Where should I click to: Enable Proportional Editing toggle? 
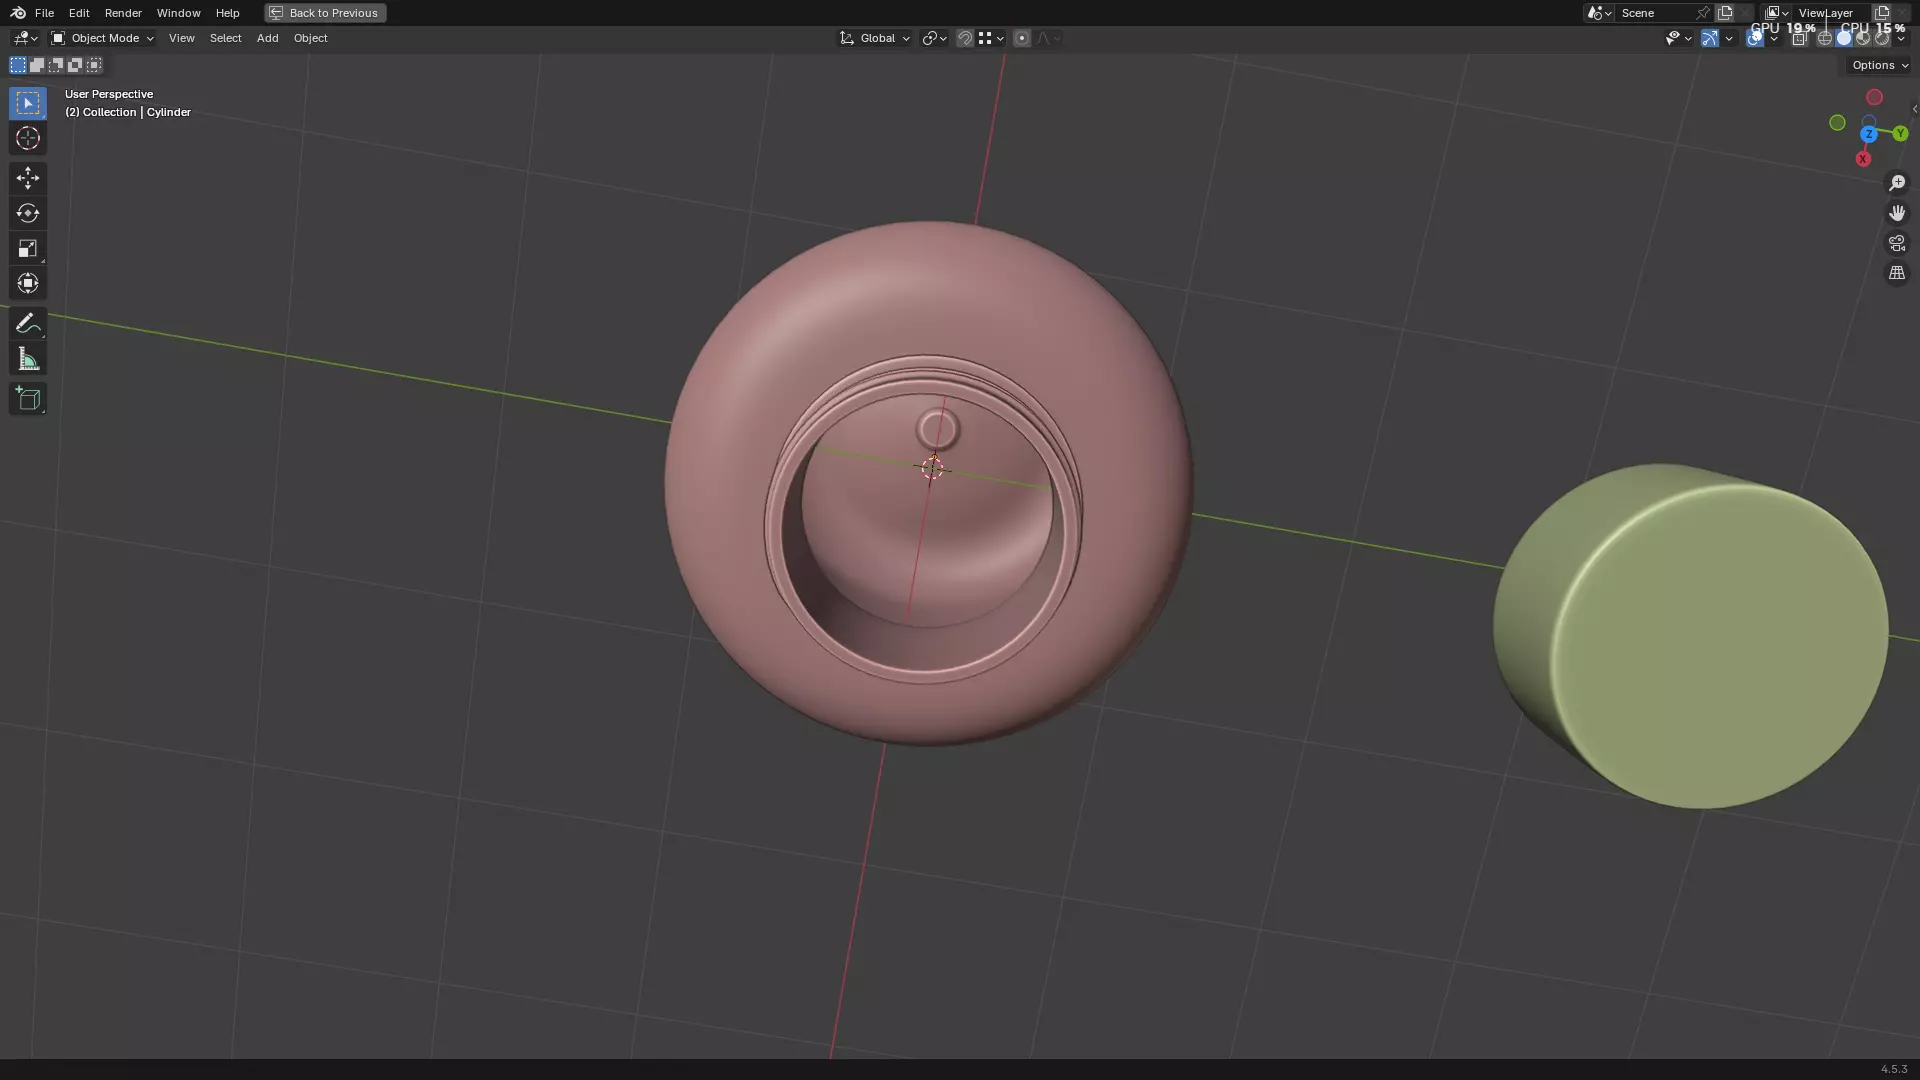[x=1021, y=38]
